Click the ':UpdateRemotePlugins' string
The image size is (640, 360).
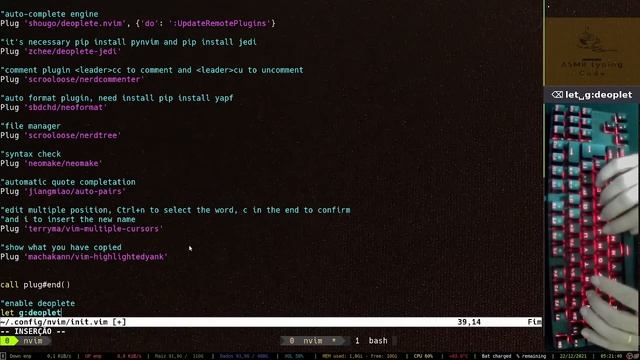tap(220, 23)
